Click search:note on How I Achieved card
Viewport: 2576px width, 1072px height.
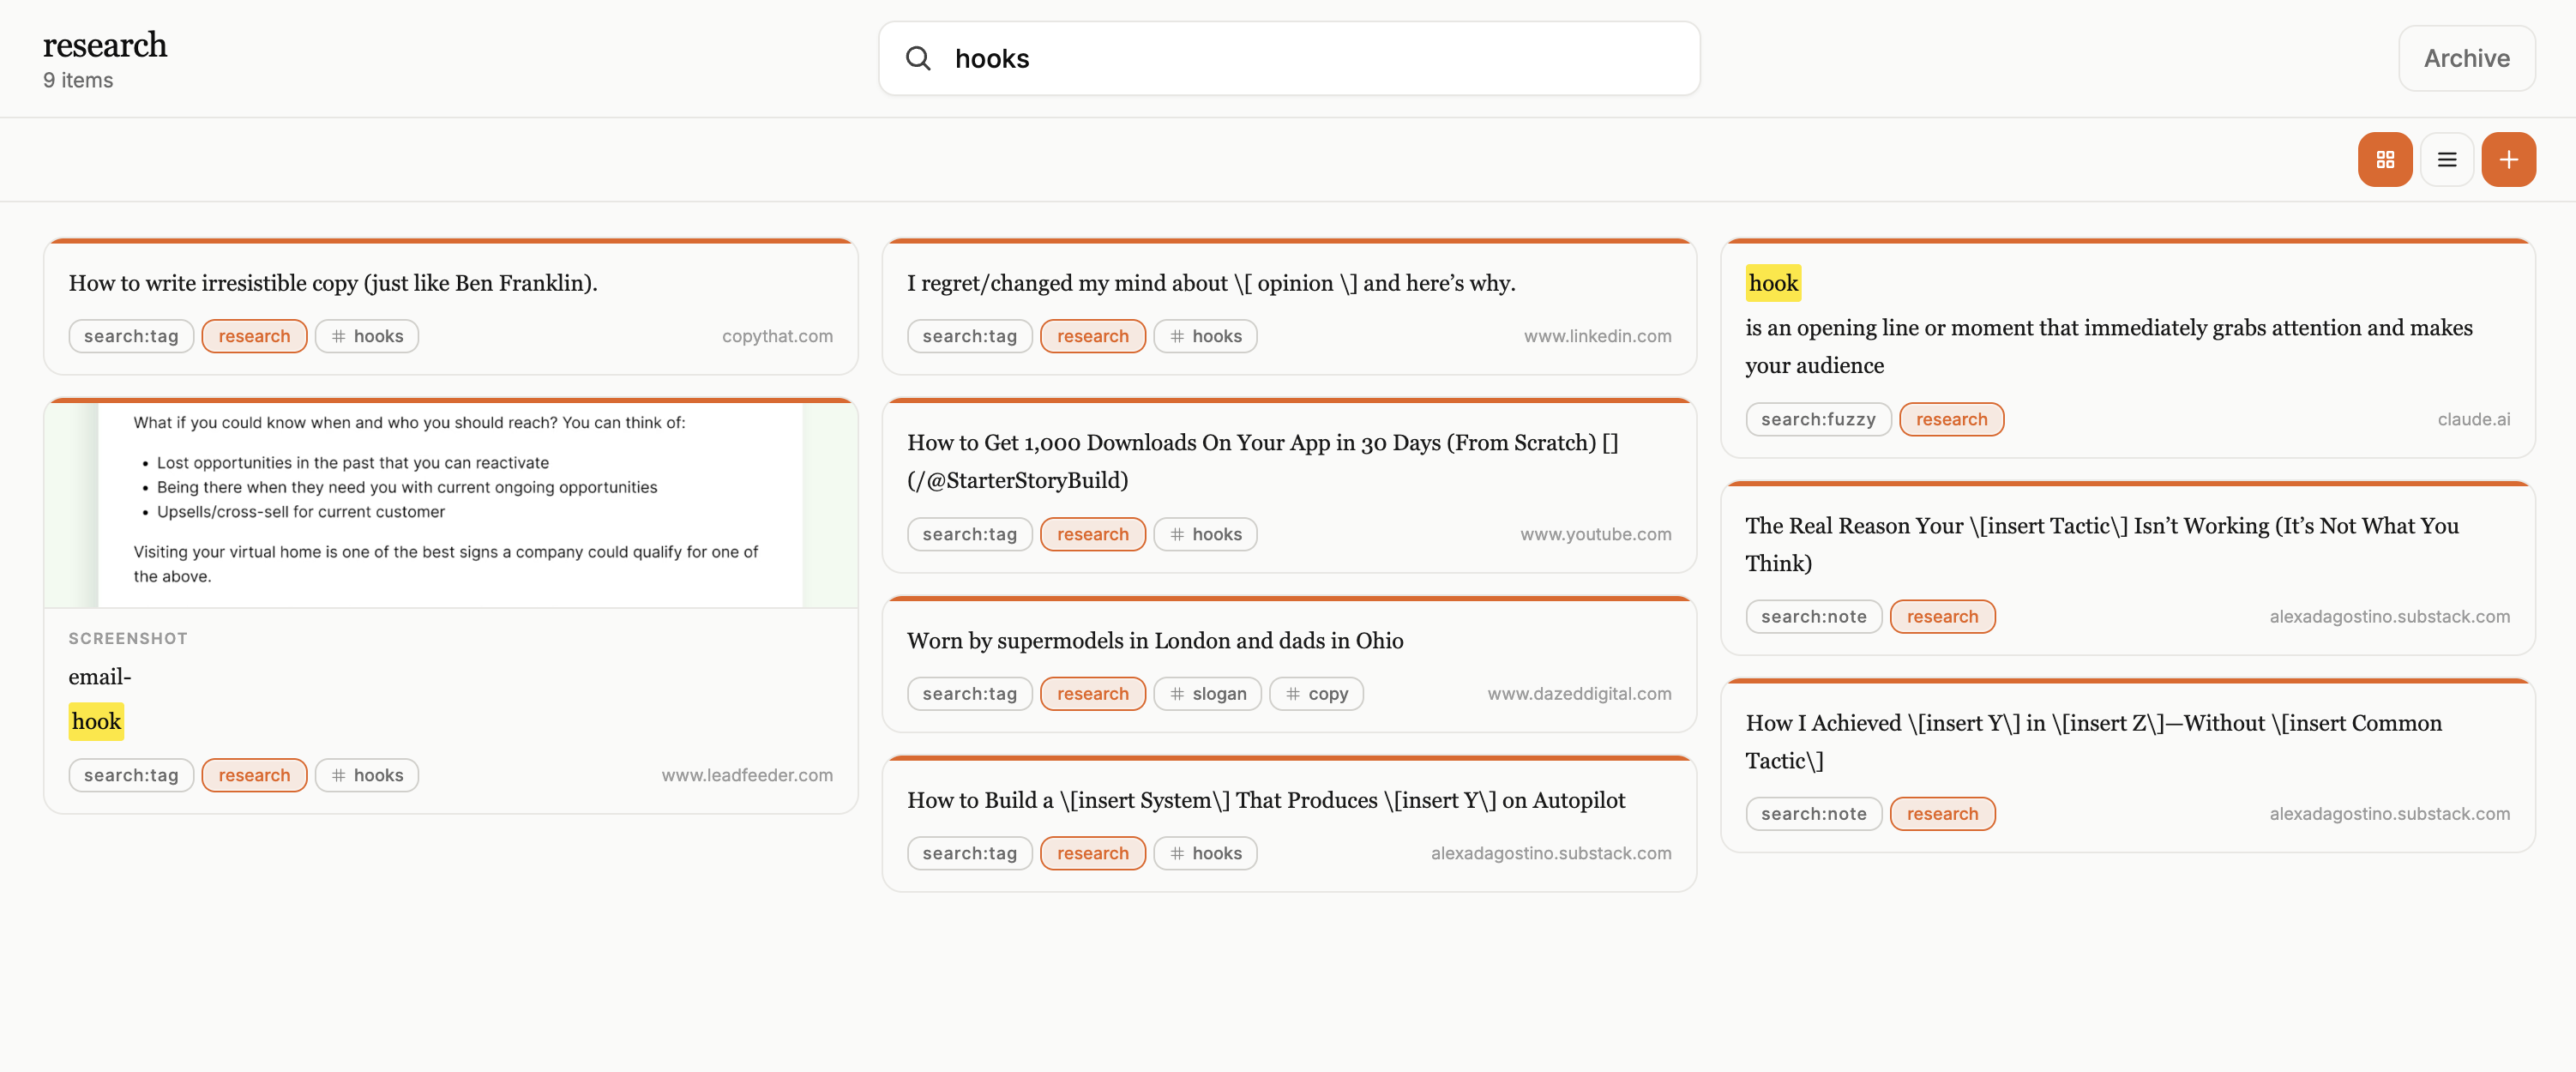[x=1813, y=813]
